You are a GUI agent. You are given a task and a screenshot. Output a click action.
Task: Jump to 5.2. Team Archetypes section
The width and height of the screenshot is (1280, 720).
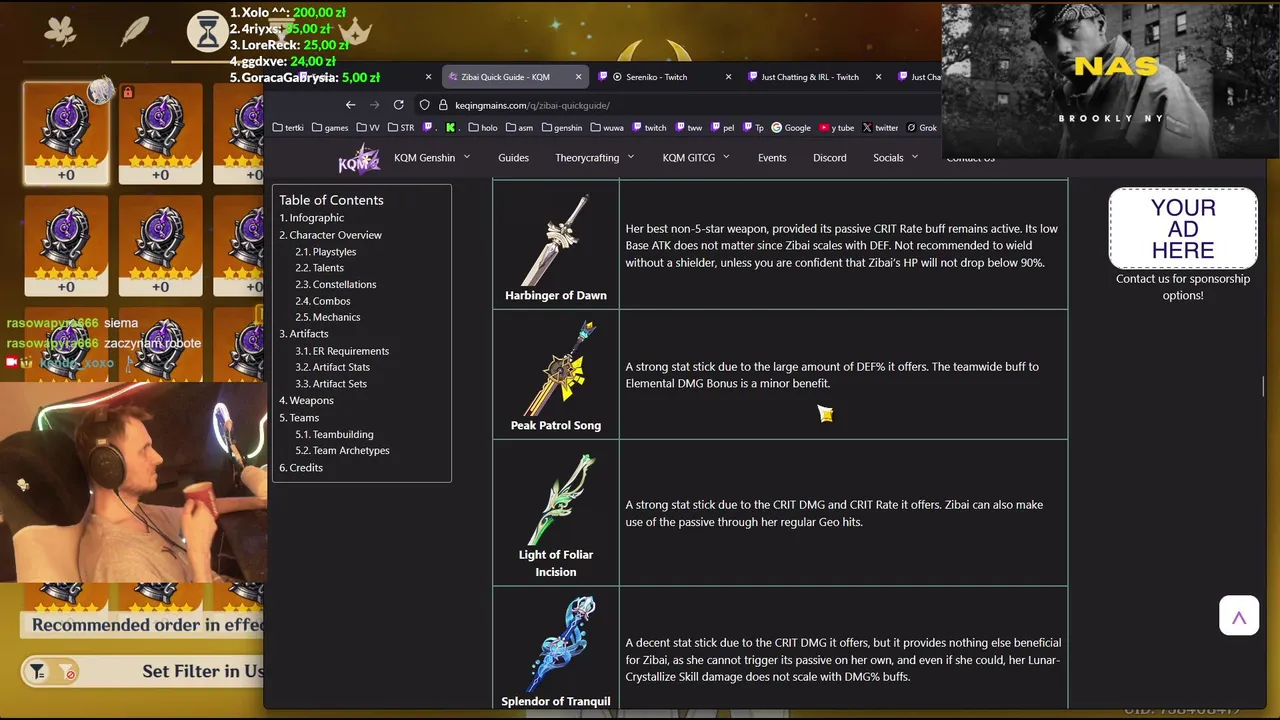[x=342, y=451]
